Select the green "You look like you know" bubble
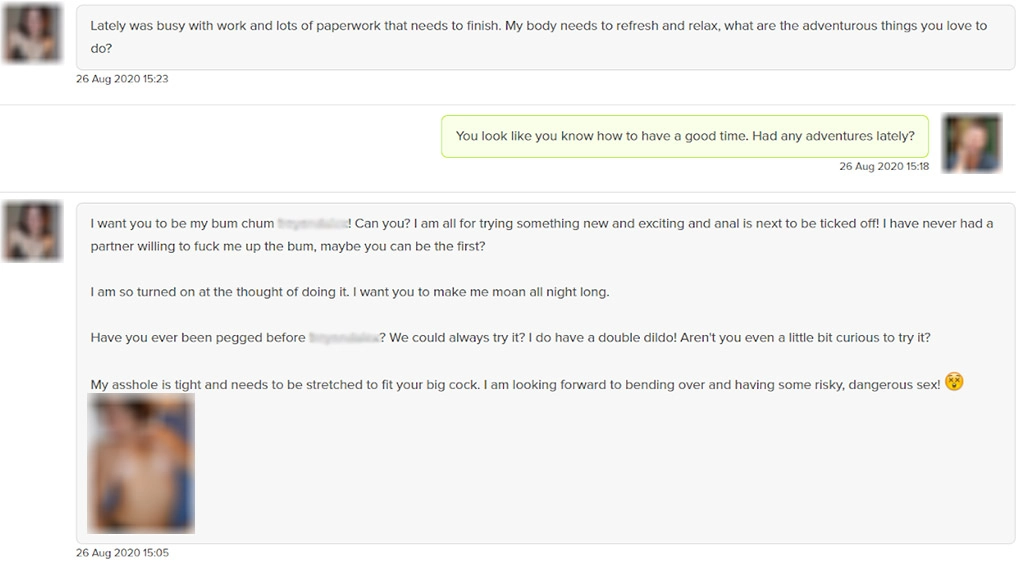 click(x=685, y=136)
